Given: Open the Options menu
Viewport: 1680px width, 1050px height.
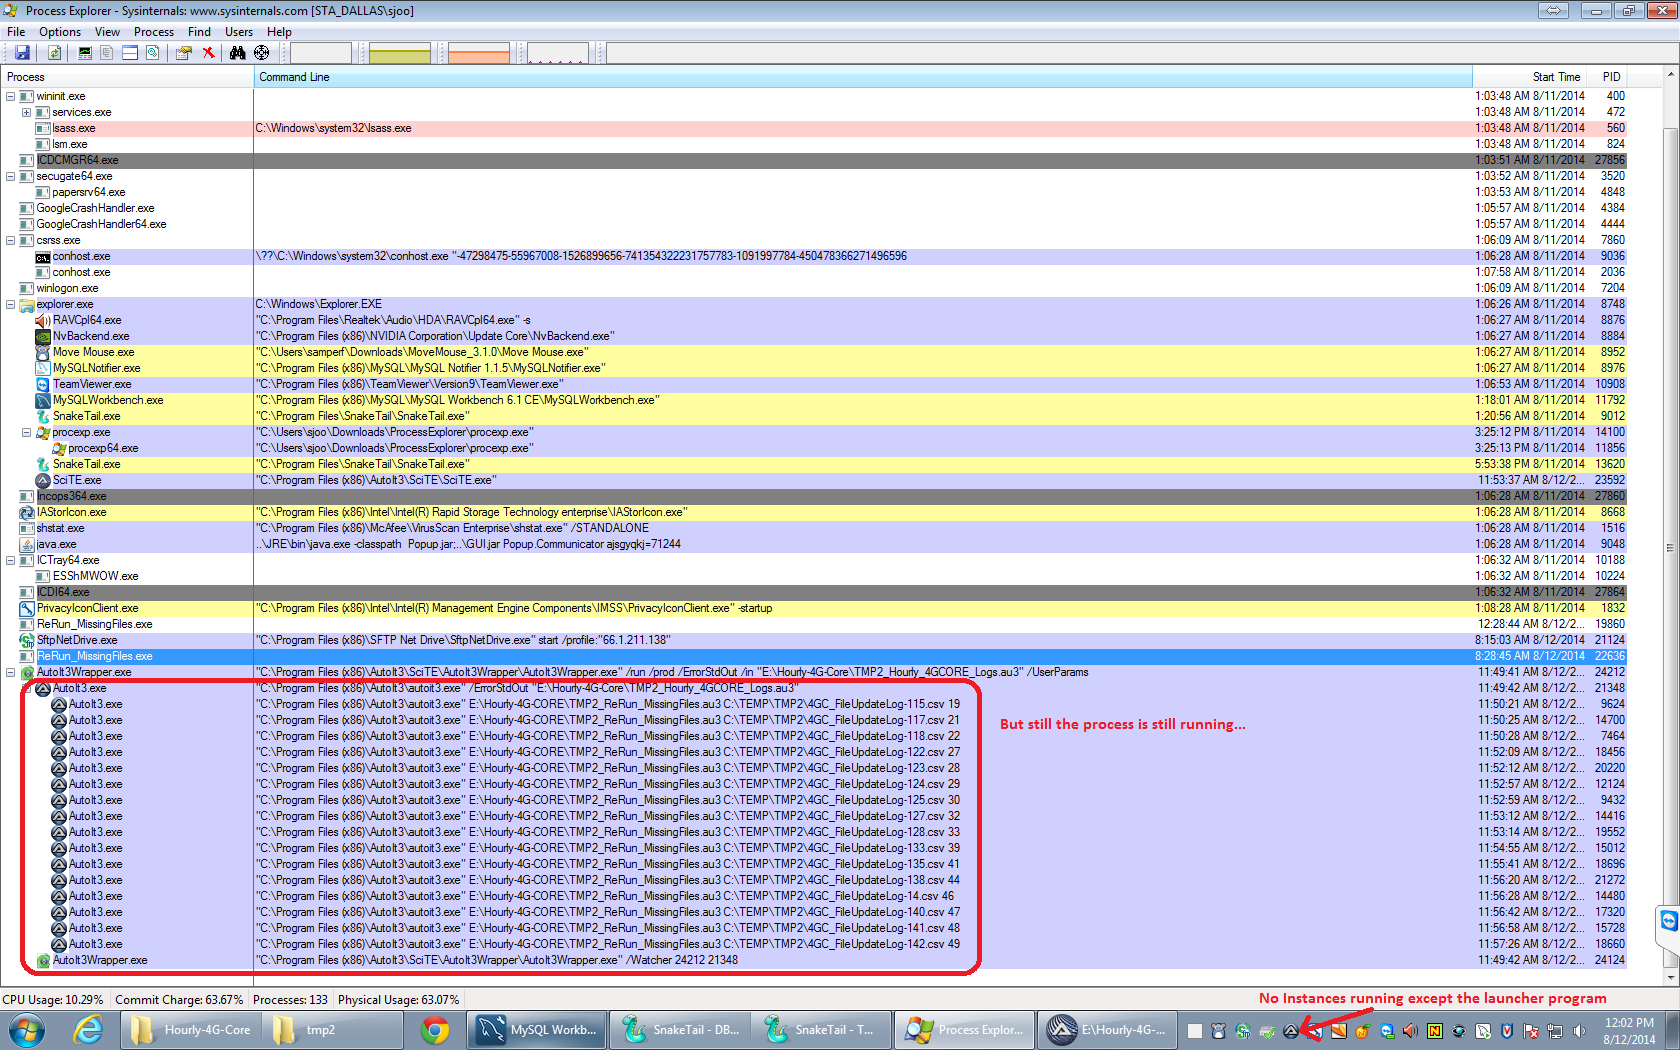Looking at the screenshot, I should coord(60,32).
